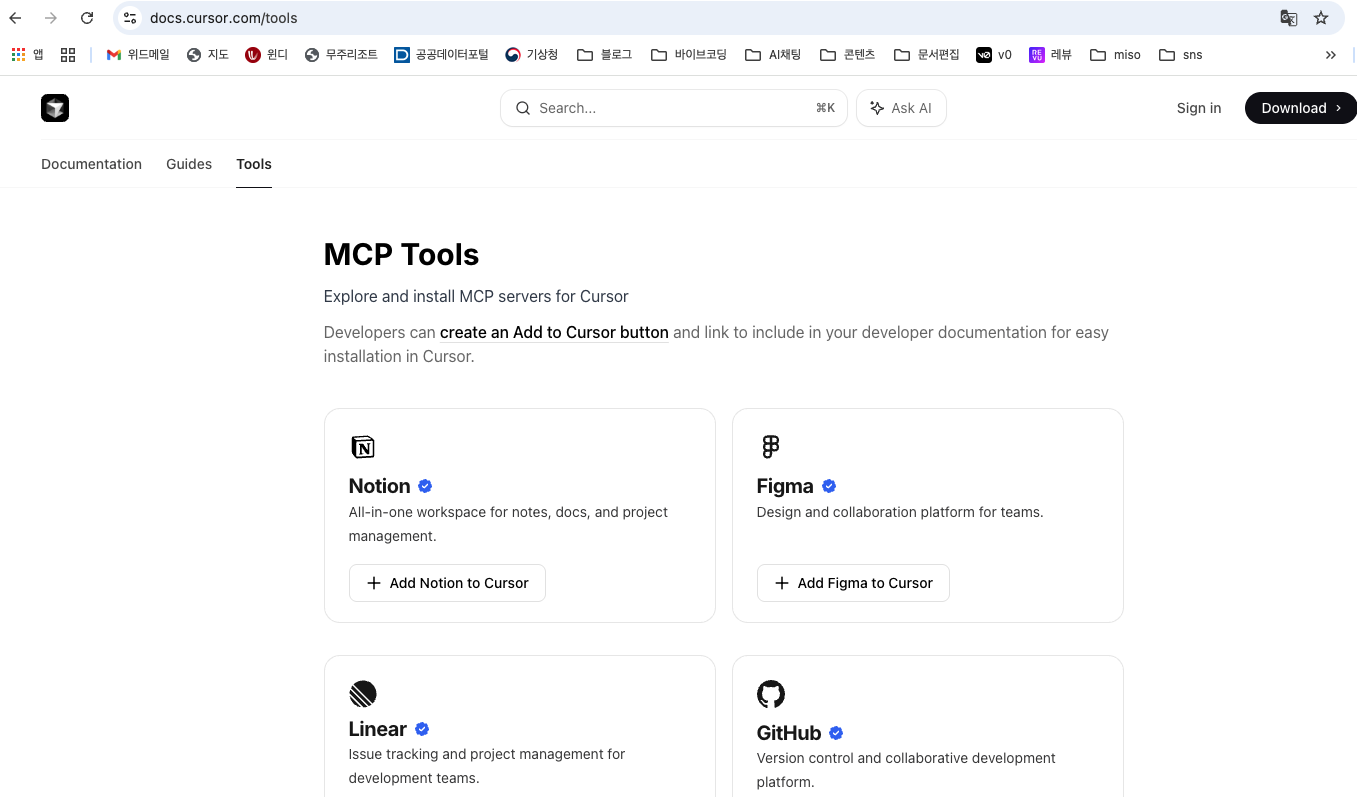Image resolution: width=1357 pixels, height=797 pixels.
Task: Expand the 콘텐츠 bookmark folder
Action: 847,55
